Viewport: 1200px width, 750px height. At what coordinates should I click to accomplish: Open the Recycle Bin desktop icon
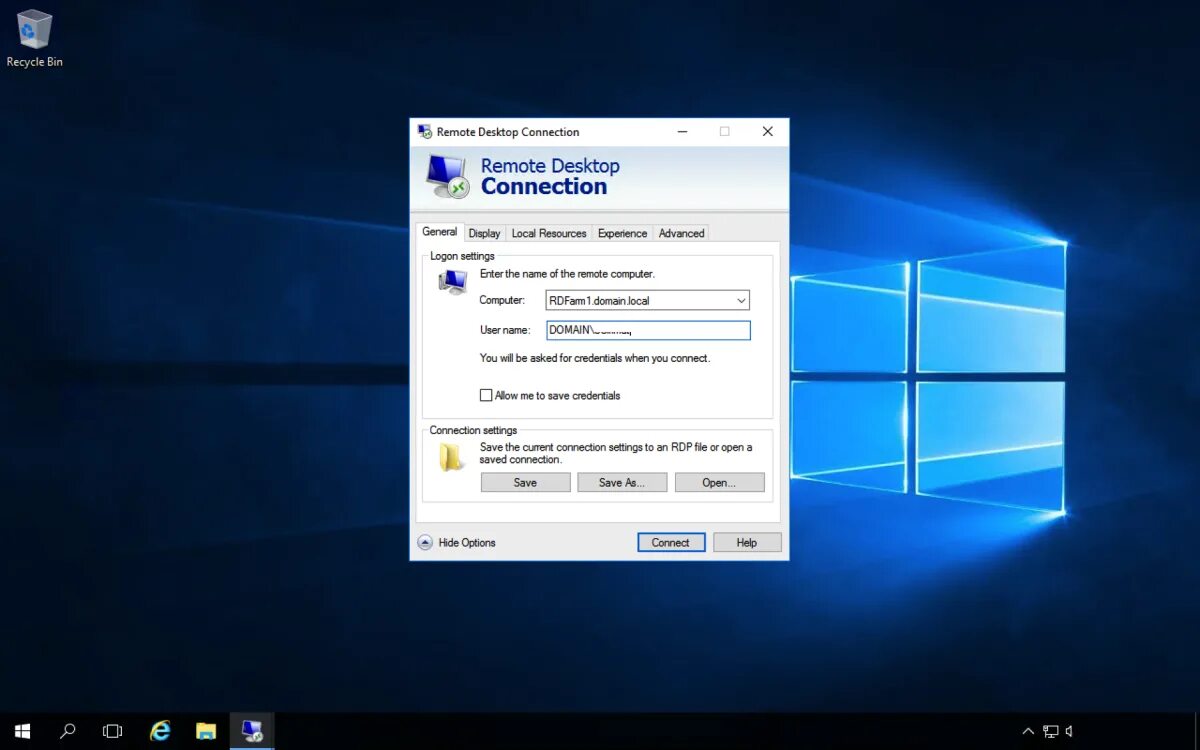[x=34, y=39]
